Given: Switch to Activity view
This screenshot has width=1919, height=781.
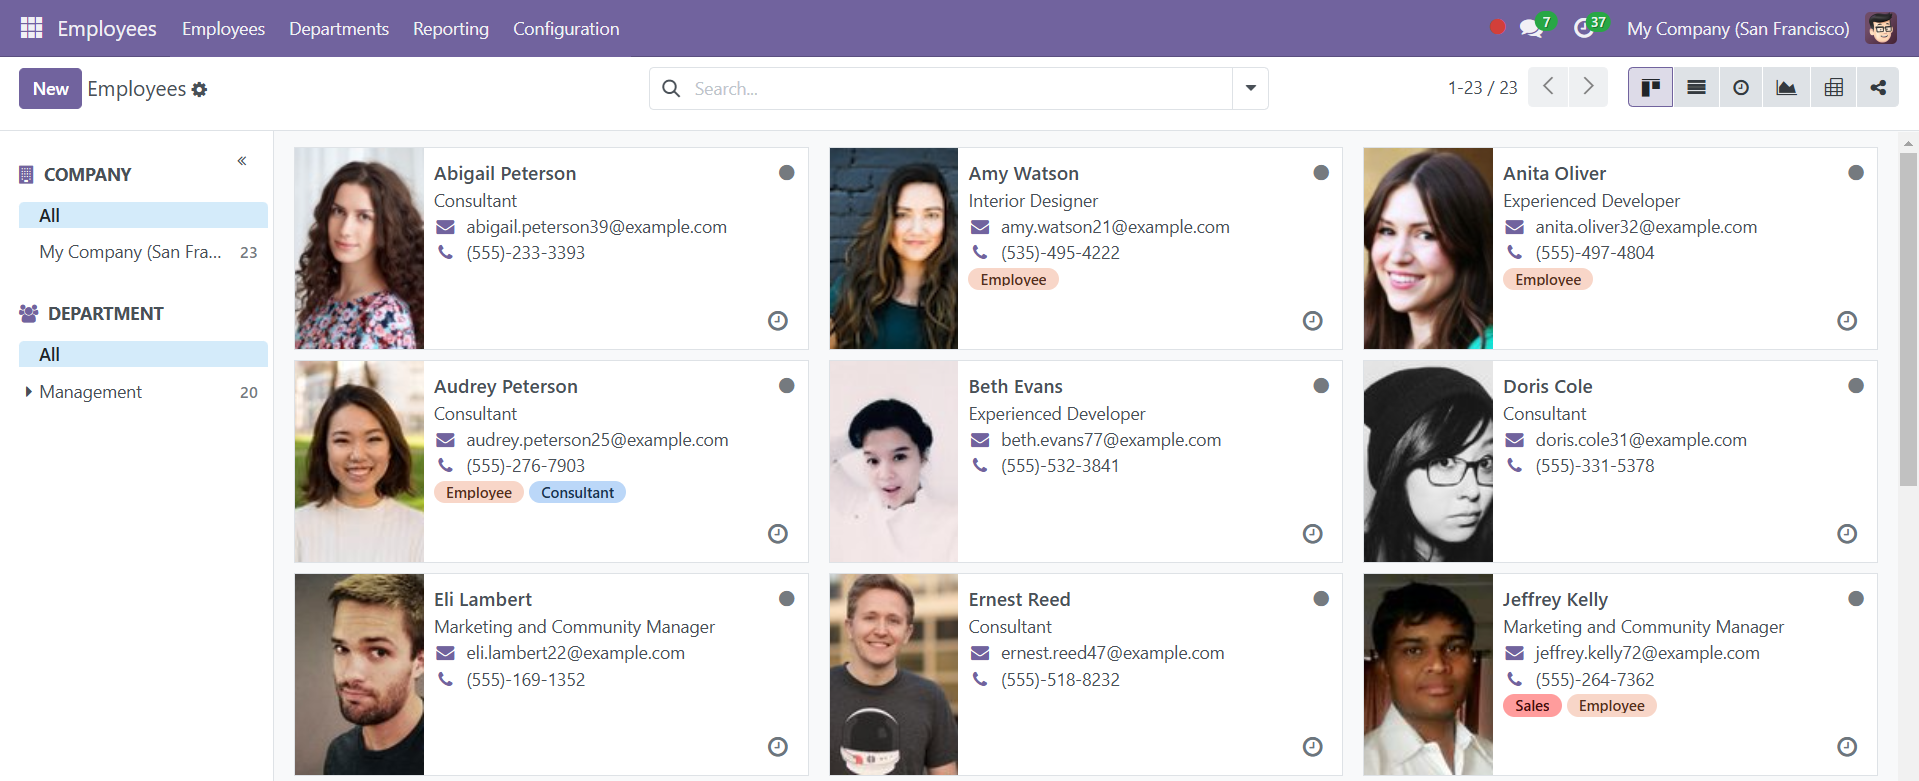Looking at the screenshot, I should [1741, 88].
